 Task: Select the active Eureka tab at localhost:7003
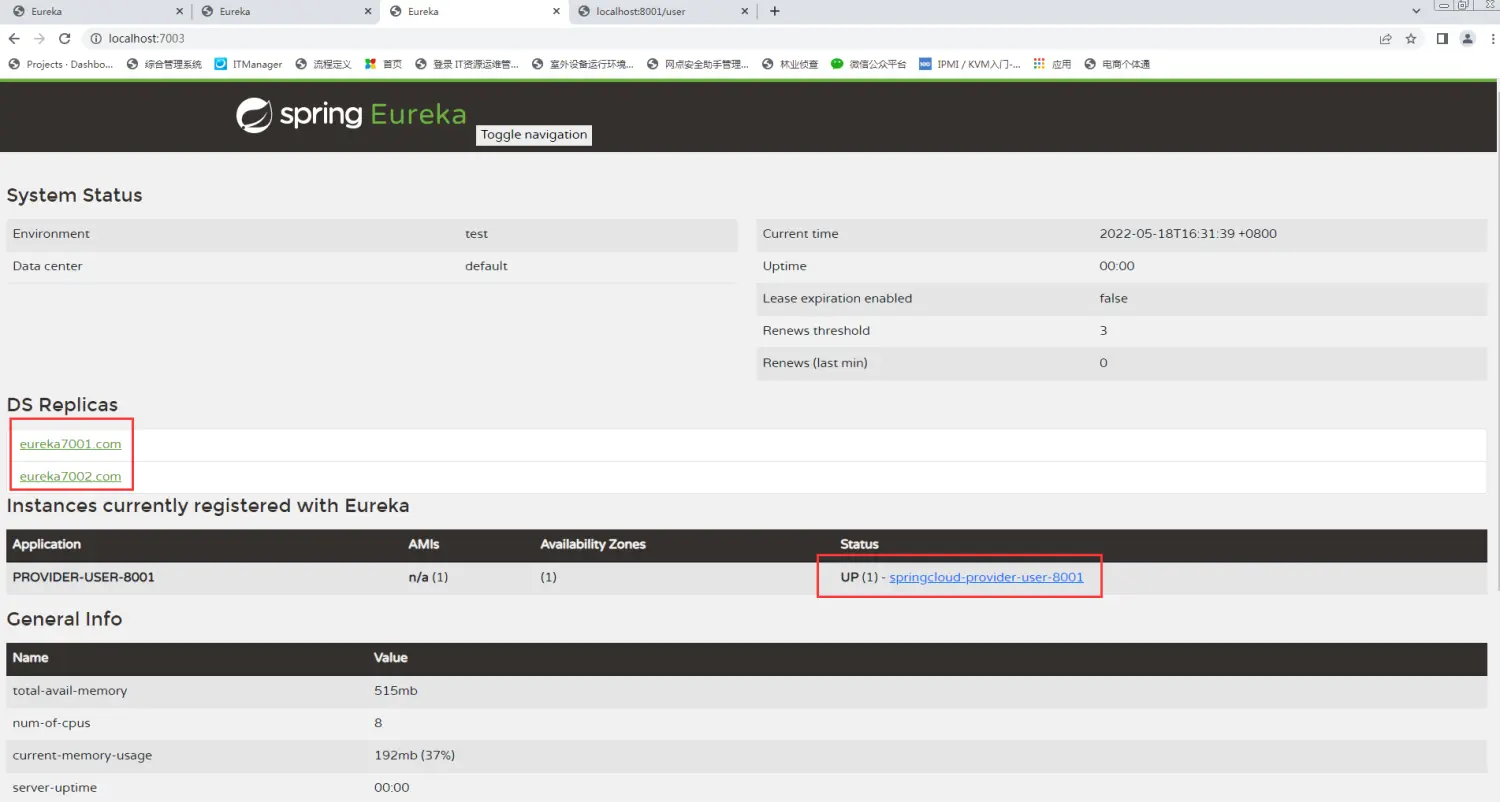(474, 11)
